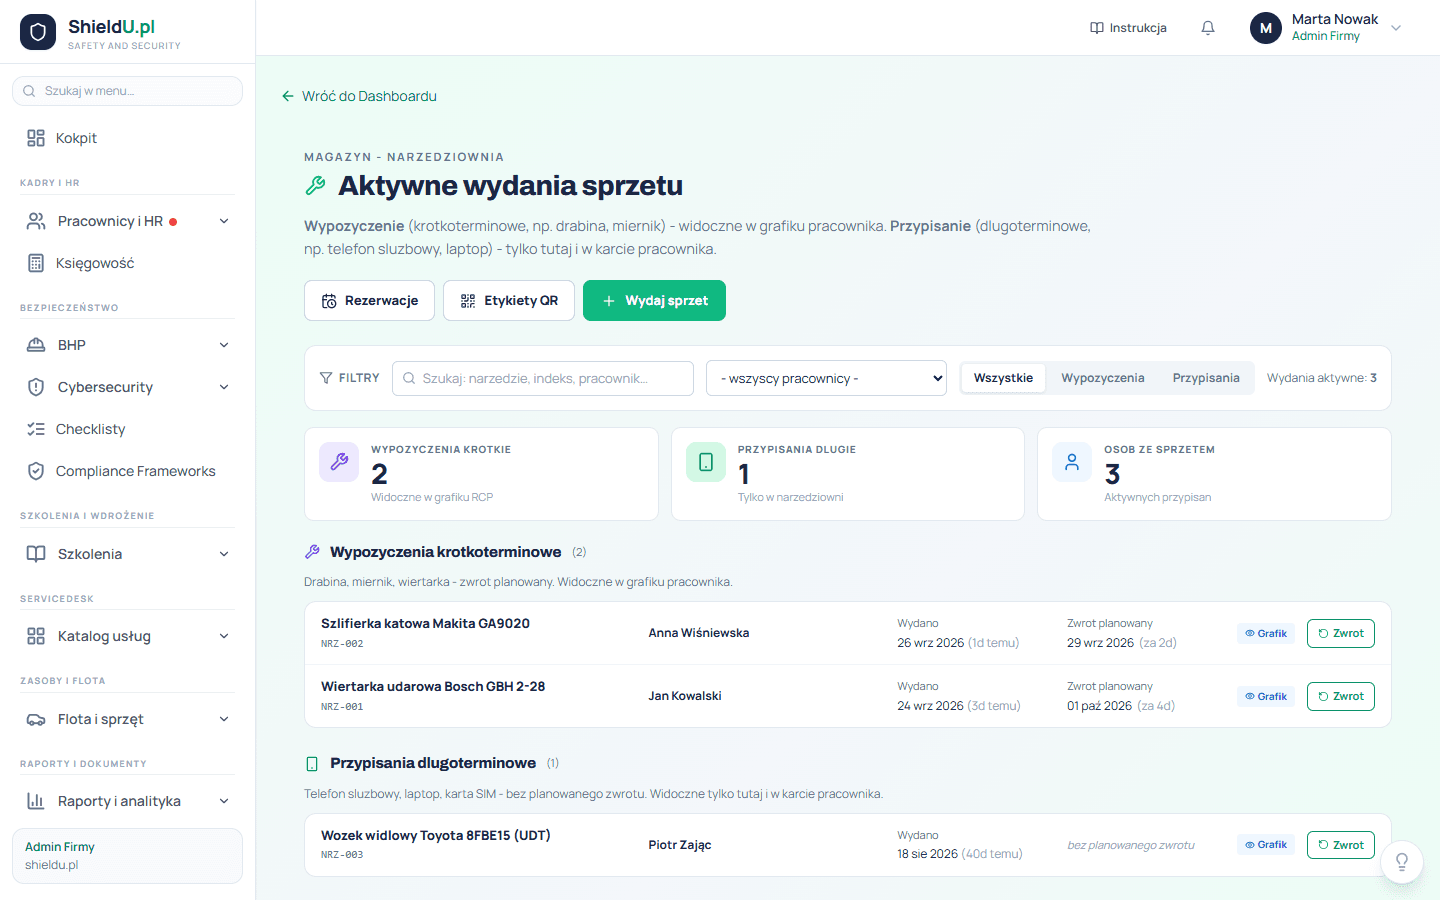Open the Instrukcja manual link
Viewport: 1440px width, 900px height.
pos(1128,28)
